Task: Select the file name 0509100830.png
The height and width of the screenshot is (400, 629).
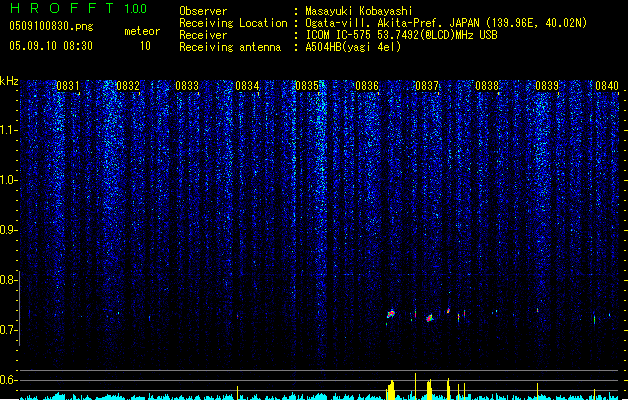Action: pos(51,26)
